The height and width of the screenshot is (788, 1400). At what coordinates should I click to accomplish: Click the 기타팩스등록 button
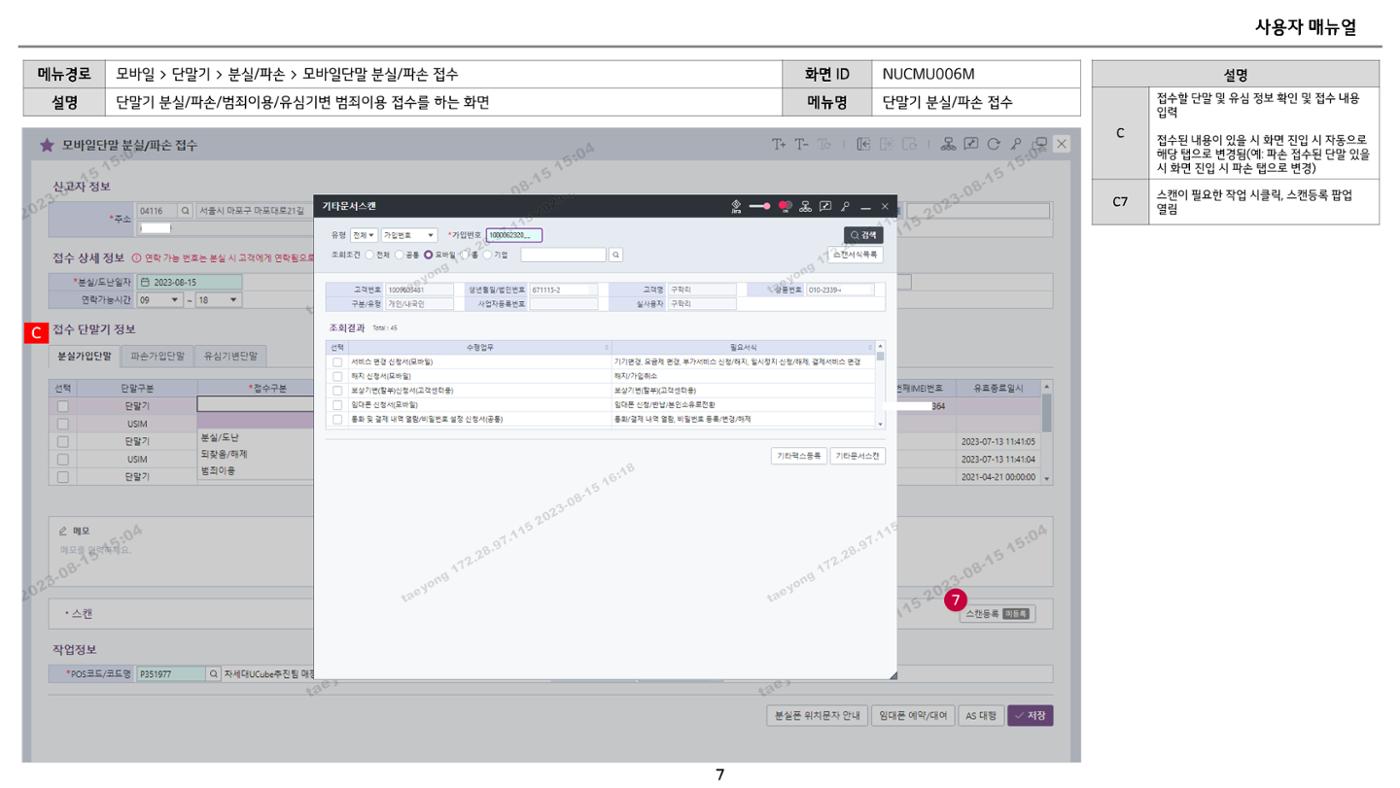click(x=798, y=455)
